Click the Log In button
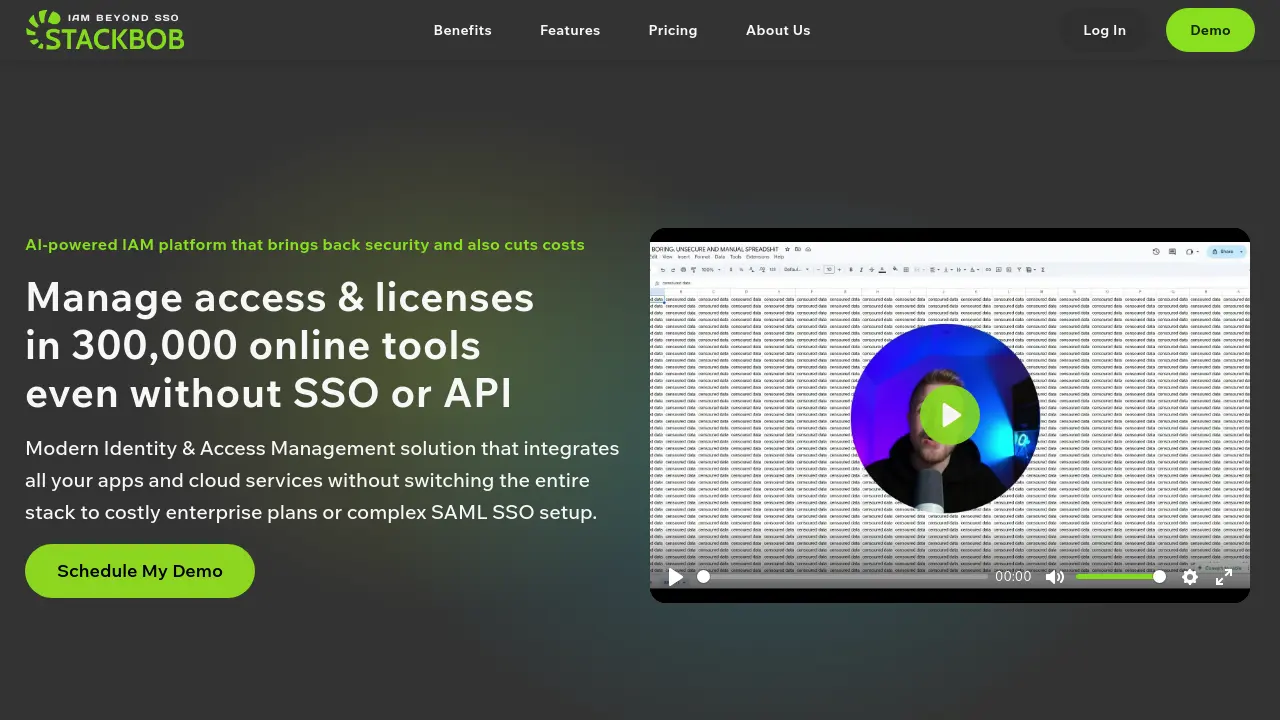 (x=1104, y=30)
